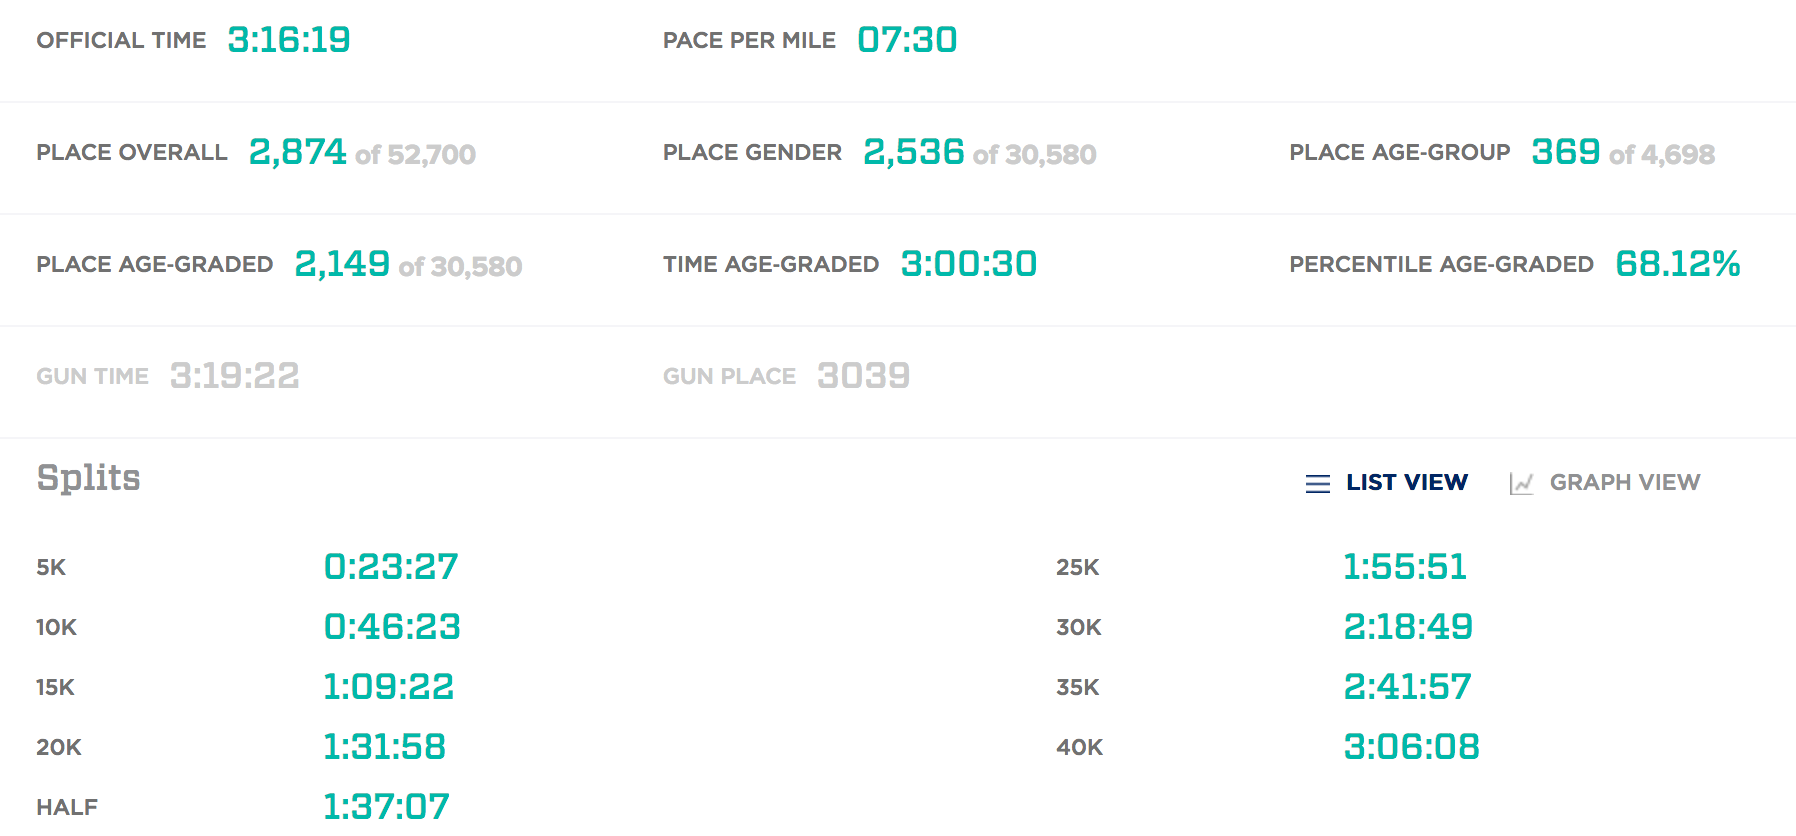Click the 40K split time 3:06:08
Viewport: 1796px width, 836px height.
(x=1411, y=747)
